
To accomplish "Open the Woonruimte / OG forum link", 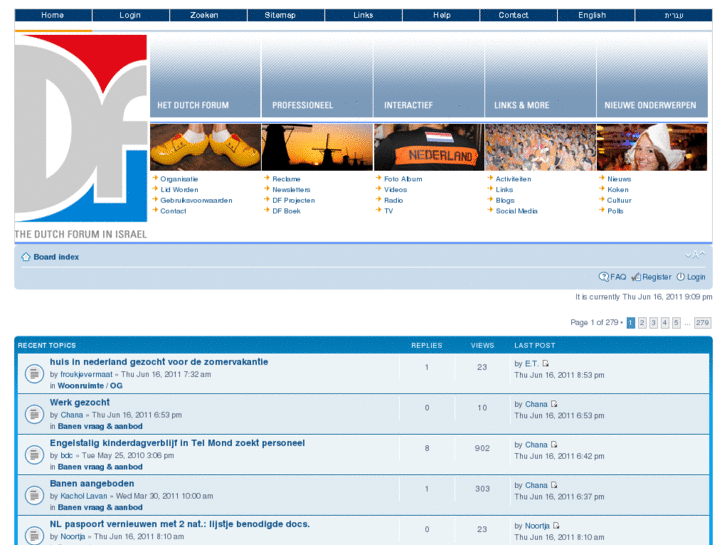I will [x=90, y=385].
